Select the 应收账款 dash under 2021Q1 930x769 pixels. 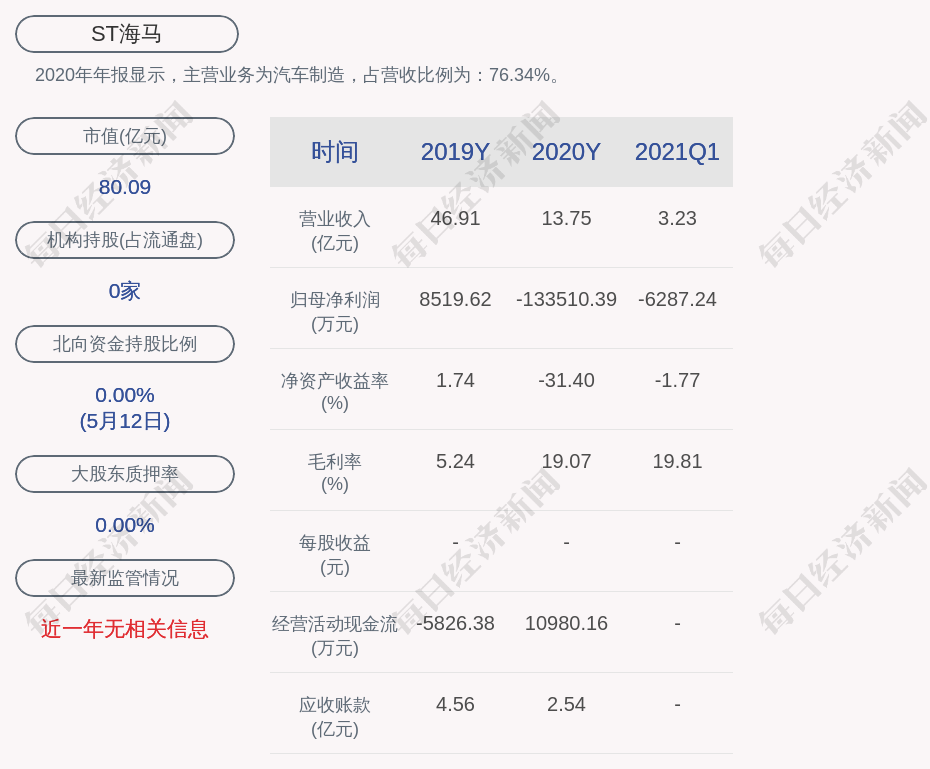pos(677,704)
